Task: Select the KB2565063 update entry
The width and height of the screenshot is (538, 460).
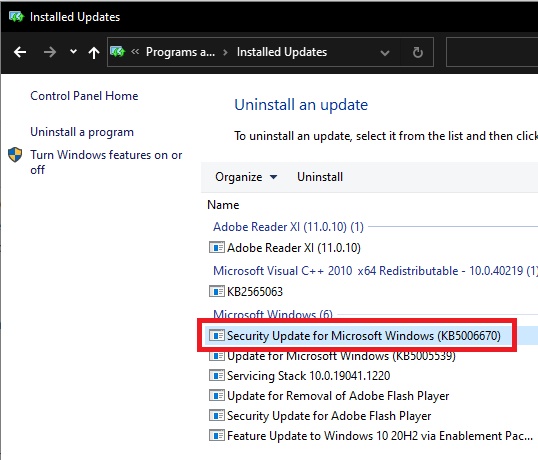Action: click(255, 292)
